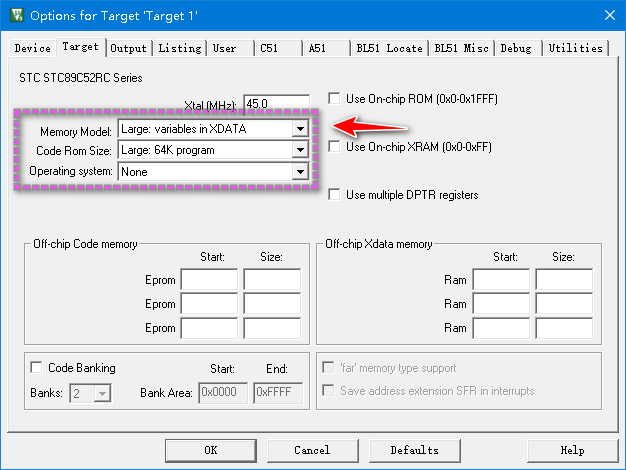Click second Eprom Size field
Screen dimensions: 626x470
(272, 303)
